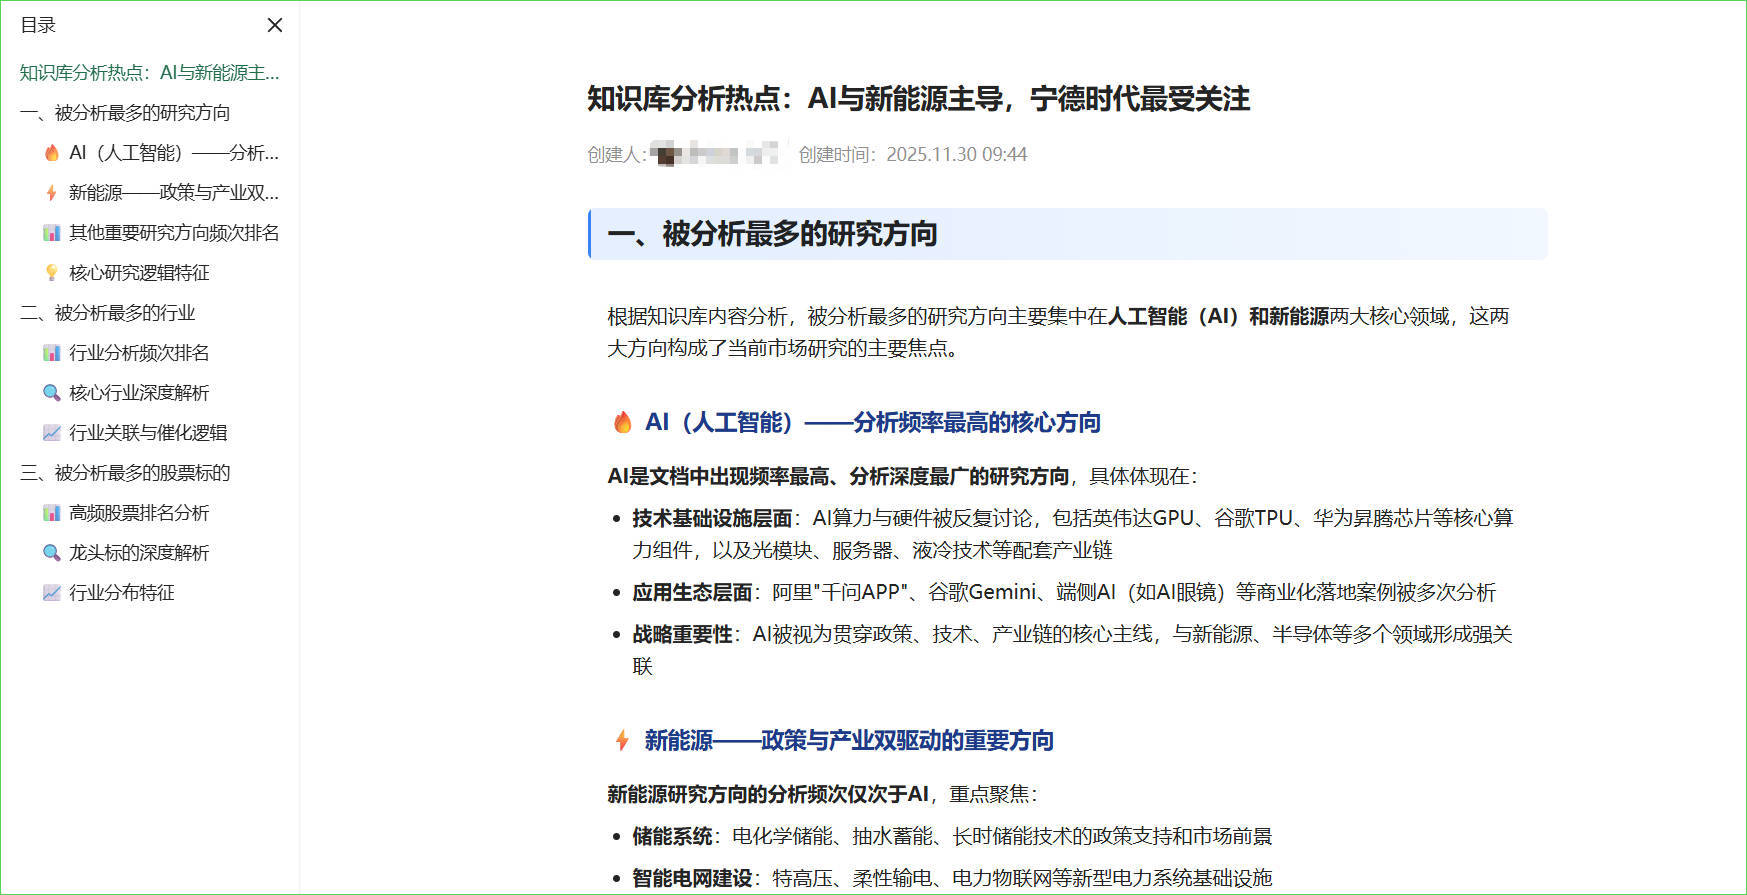Image resolution: width=1747 pixels, height=895 pixels.
Task: Open 高频股票排名分析 outline entry
Action: point(139,513)
